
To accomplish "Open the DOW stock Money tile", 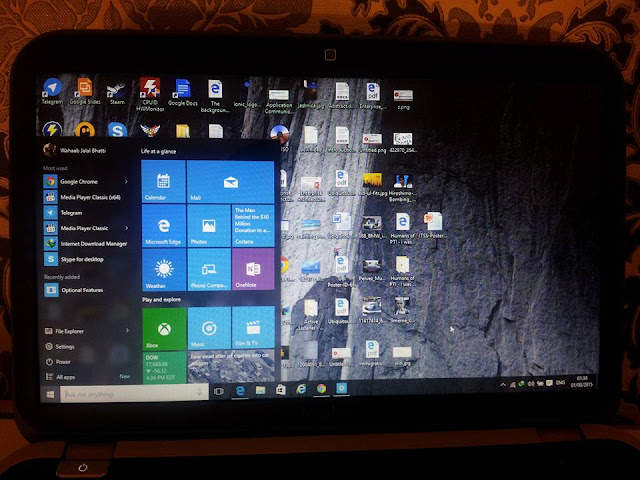I will [164, 367].
